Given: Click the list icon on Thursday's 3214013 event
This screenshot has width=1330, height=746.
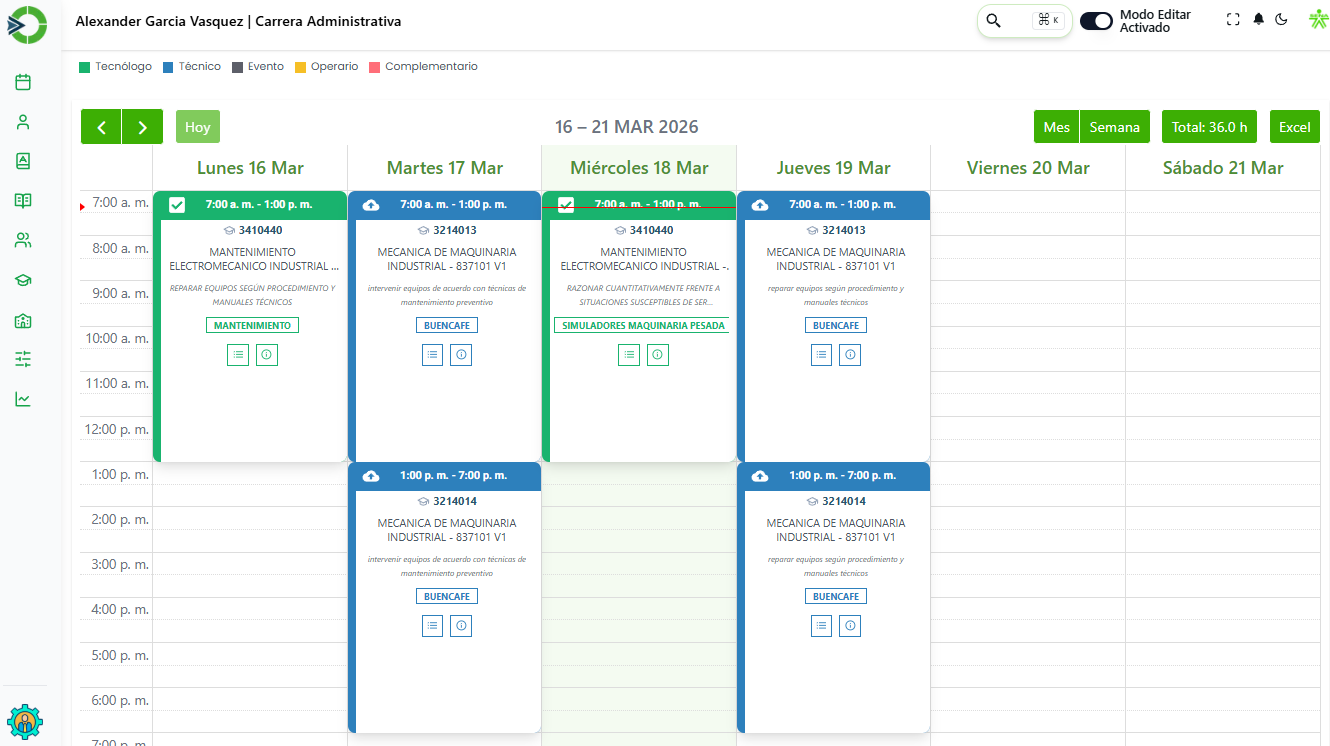Looking at the screenshot, I should pos(821,354).
